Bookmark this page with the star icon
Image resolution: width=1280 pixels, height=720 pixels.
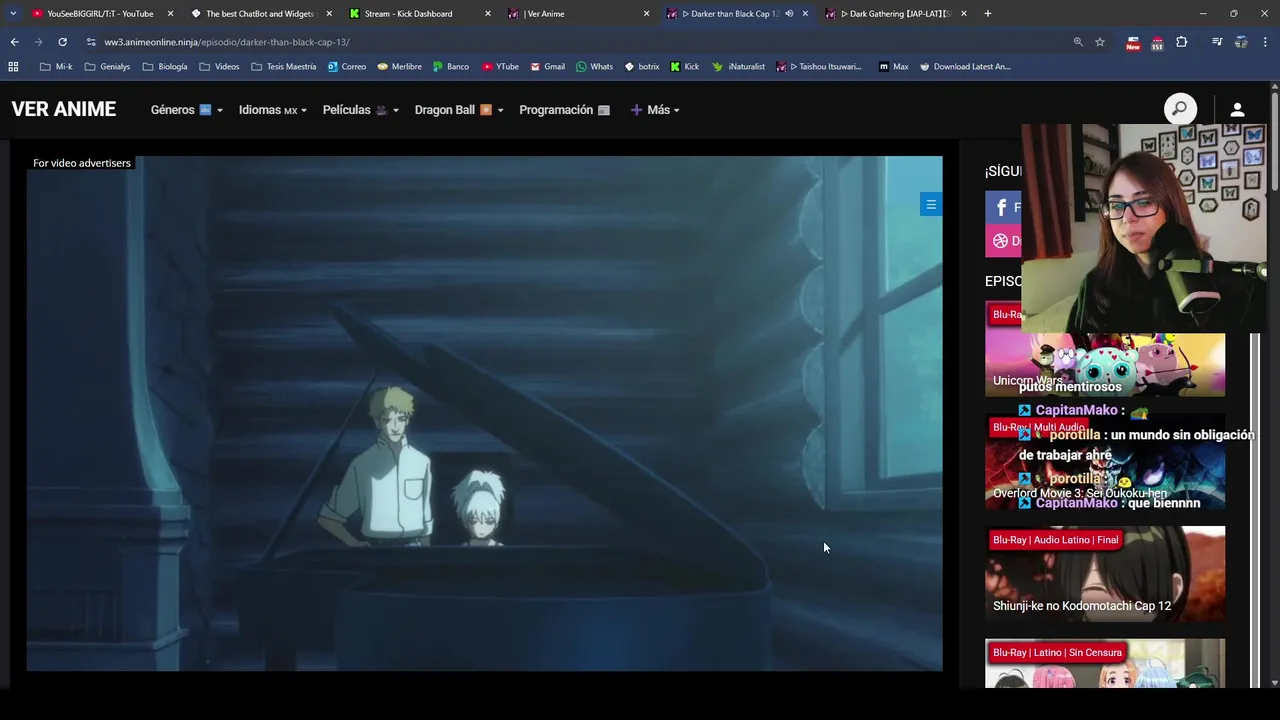point(1100,42)
